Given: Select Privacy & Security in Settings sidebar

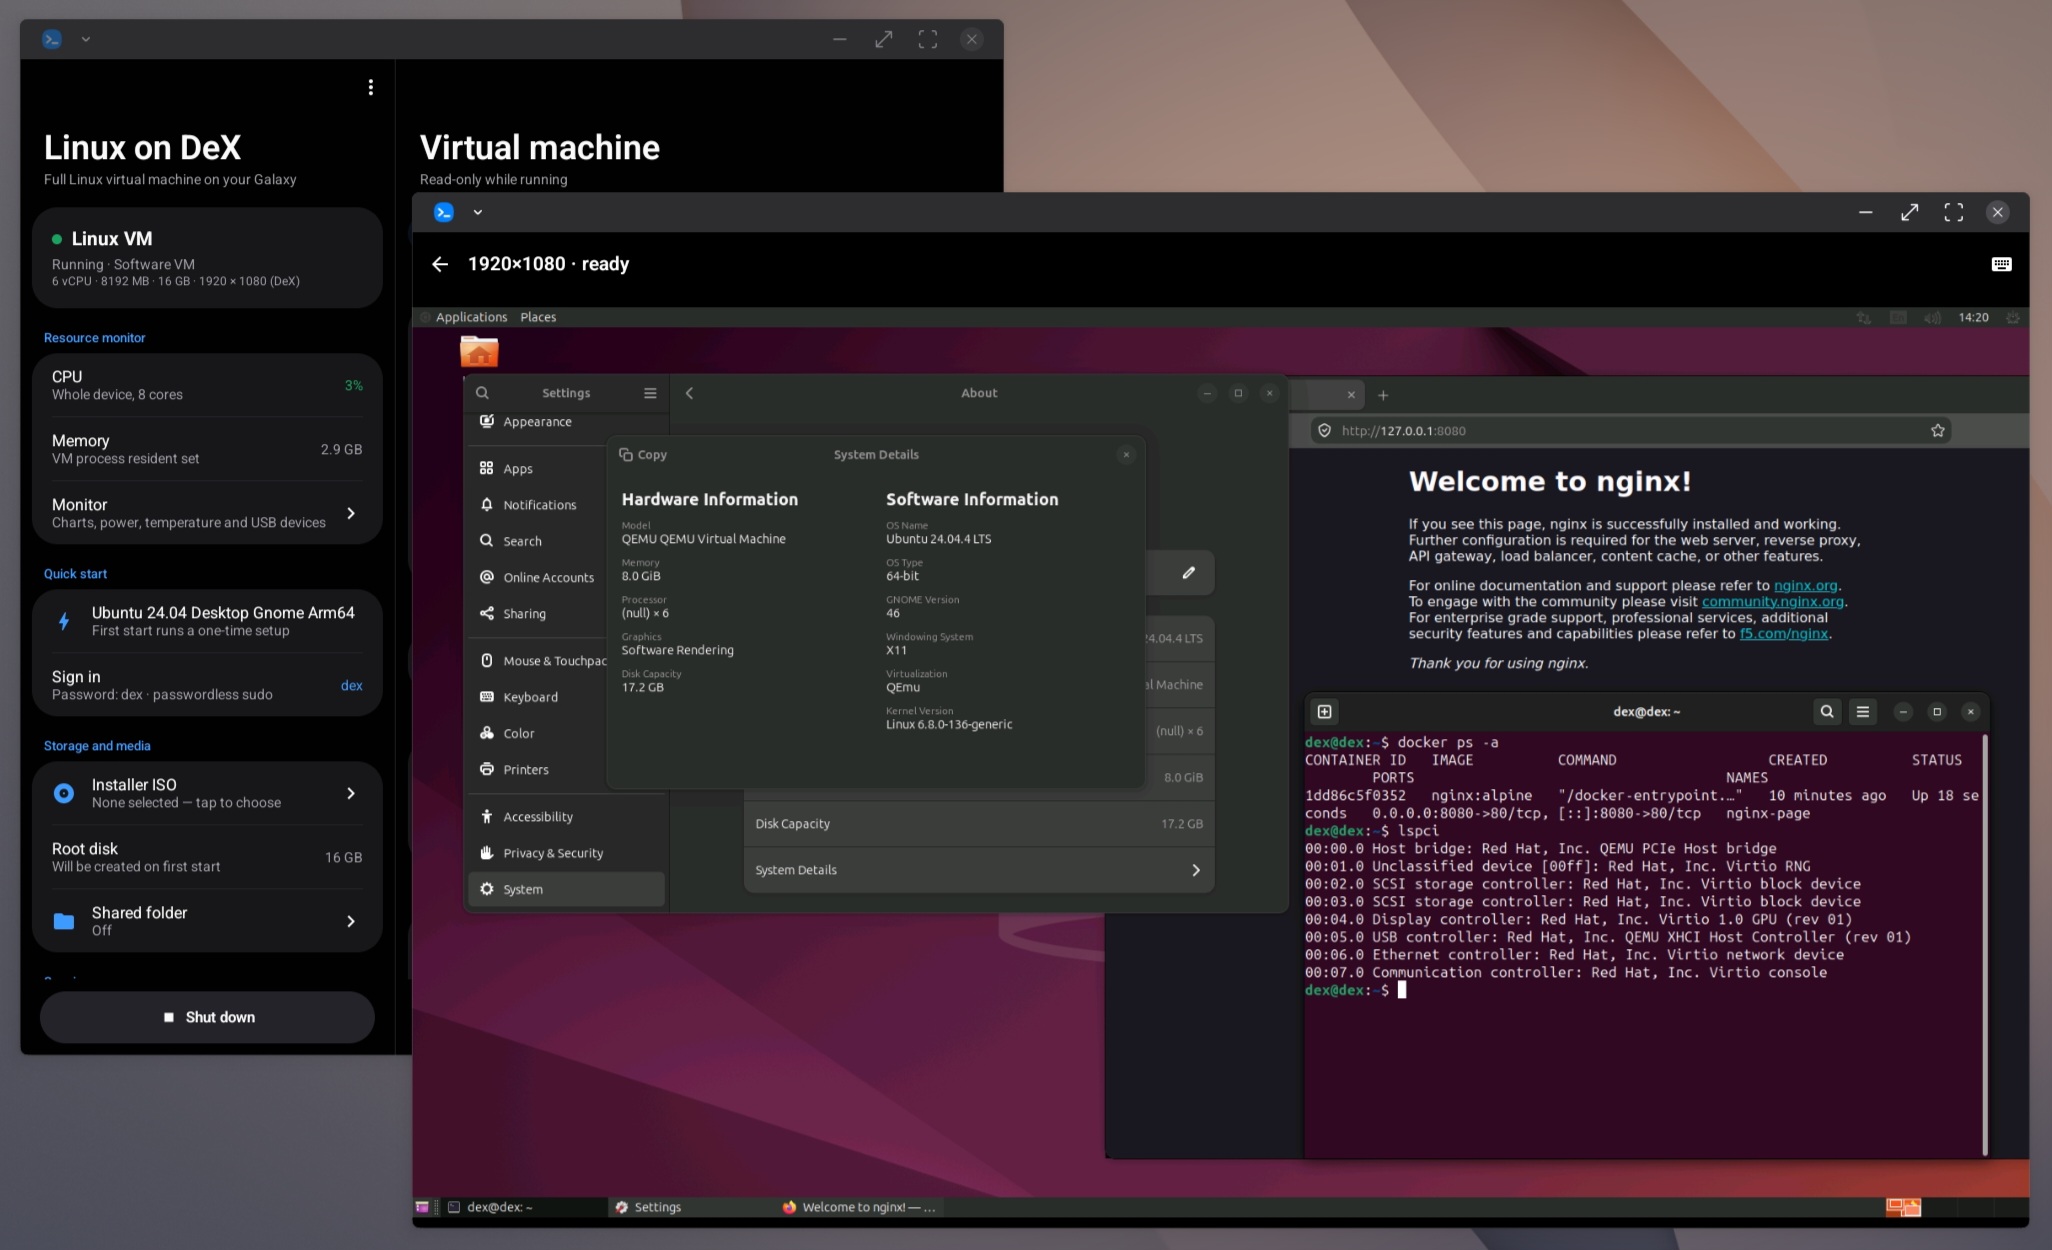Looking at the screenshot, I should 567,853.
